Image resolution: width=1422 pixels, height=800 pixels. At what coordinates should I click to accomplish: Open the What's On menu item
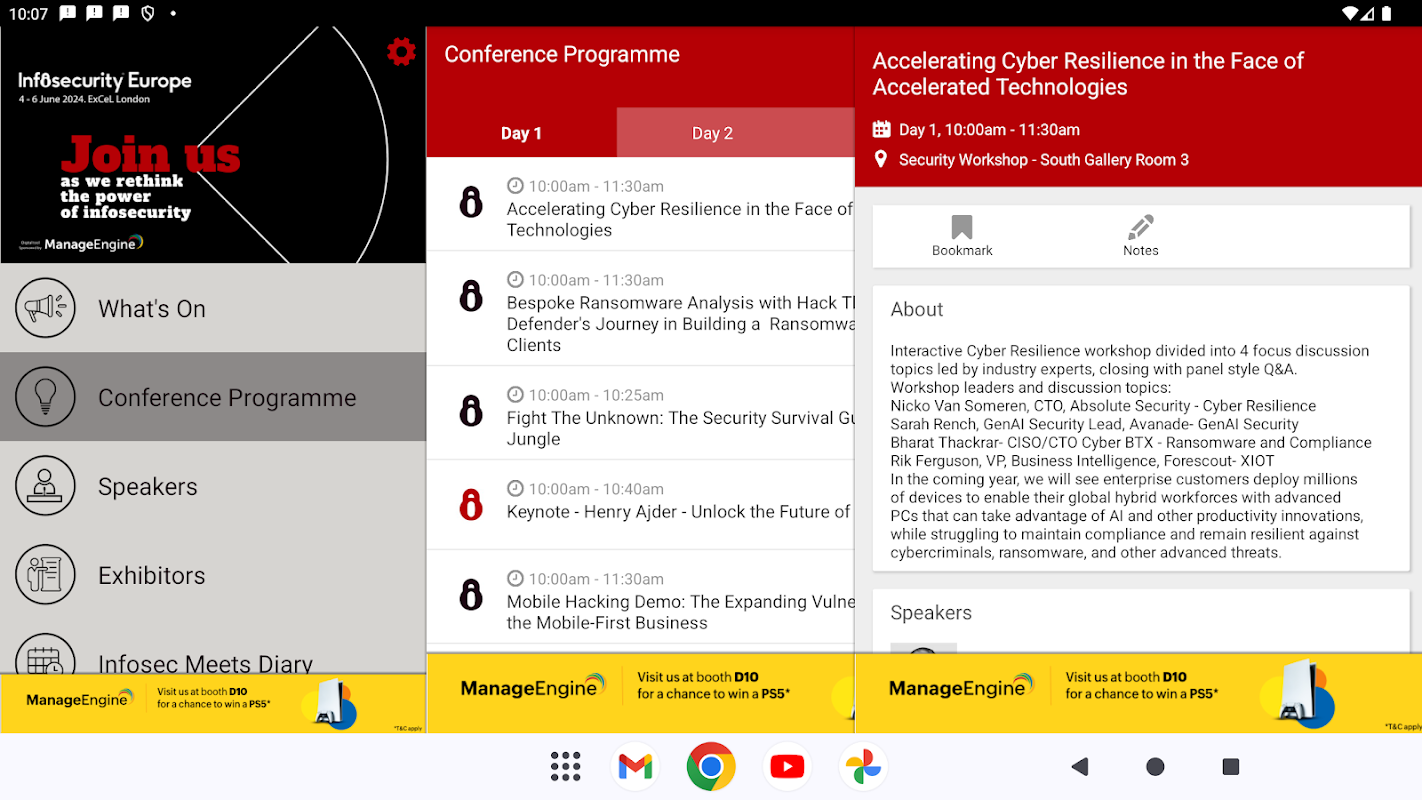tap(213, 308)
